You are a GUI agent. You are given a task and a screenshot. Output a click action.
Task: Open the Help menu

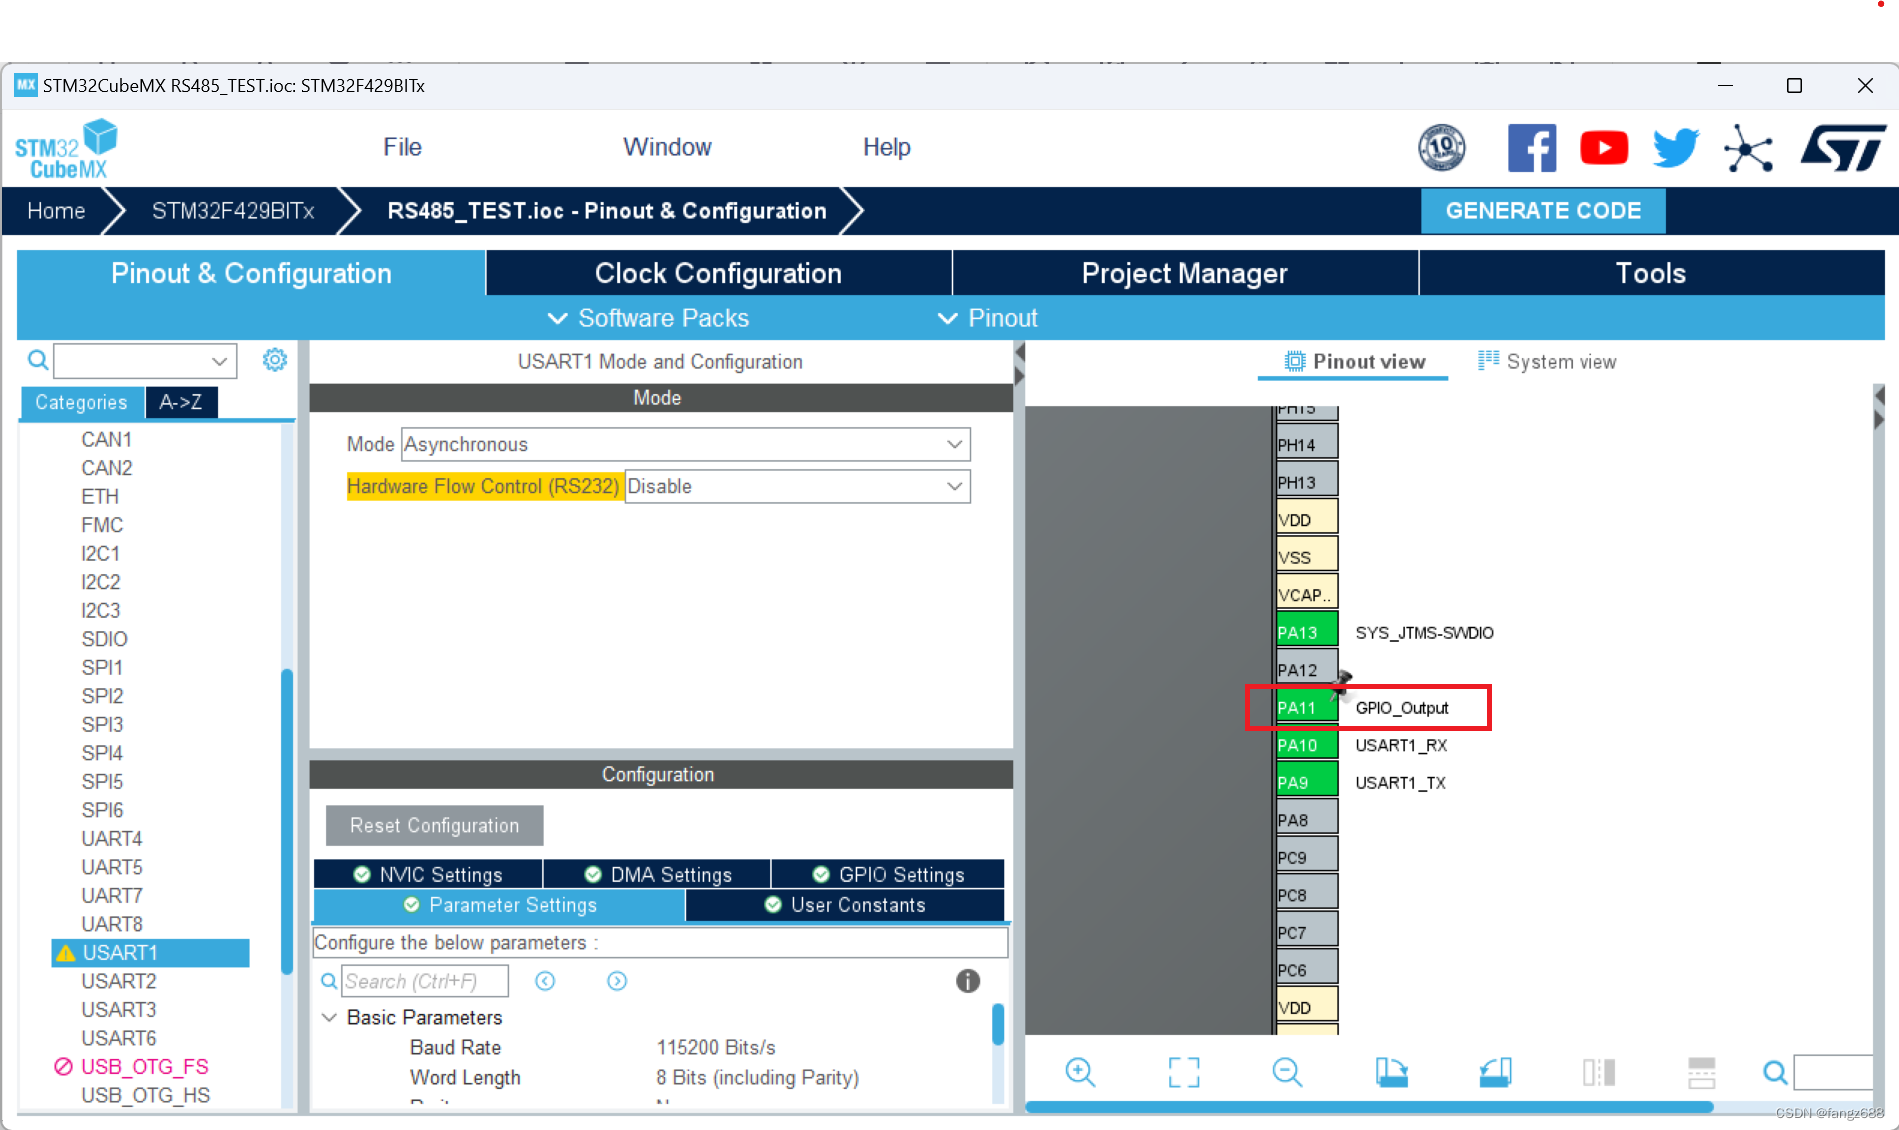pyautogui.click(x=886, y=147)
